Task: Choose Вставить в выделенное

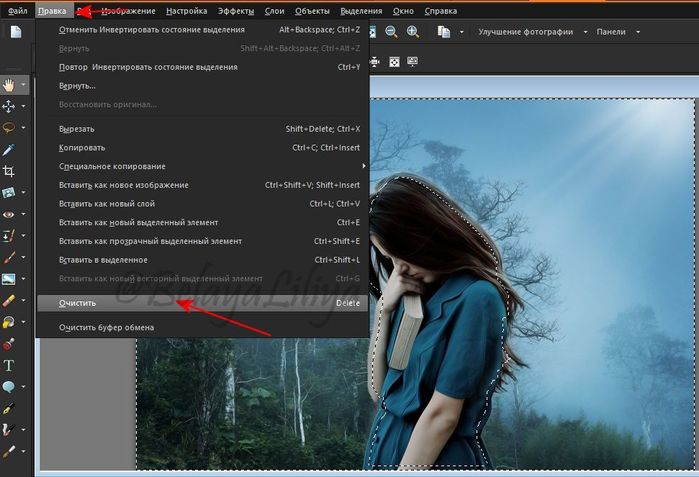Action: point(203,260)
